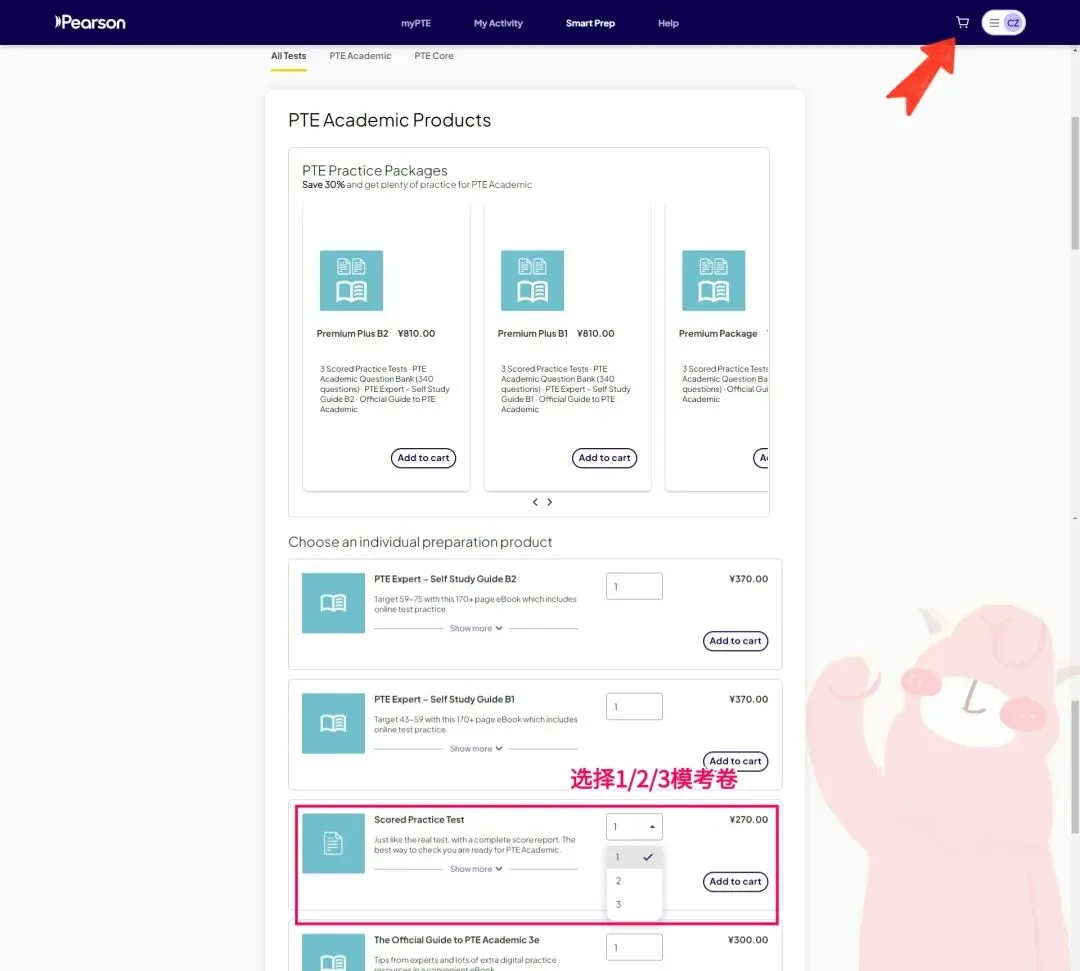This screenshot has height=971, width=1080.
Task: Collapse the Scored Practice Test quantity dropdown
Action: tap(634, 826)
